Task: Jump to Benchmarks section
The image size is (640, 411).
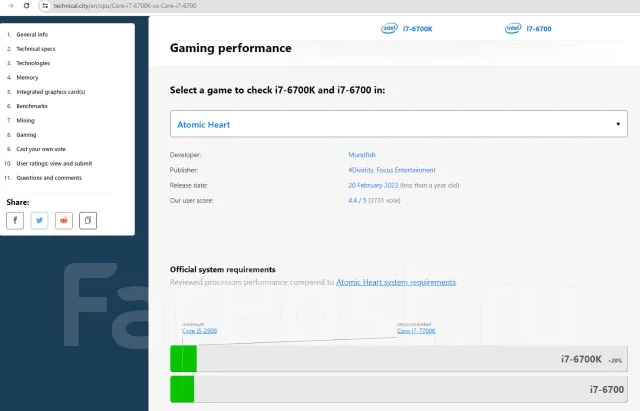Action: click(32, 106)
